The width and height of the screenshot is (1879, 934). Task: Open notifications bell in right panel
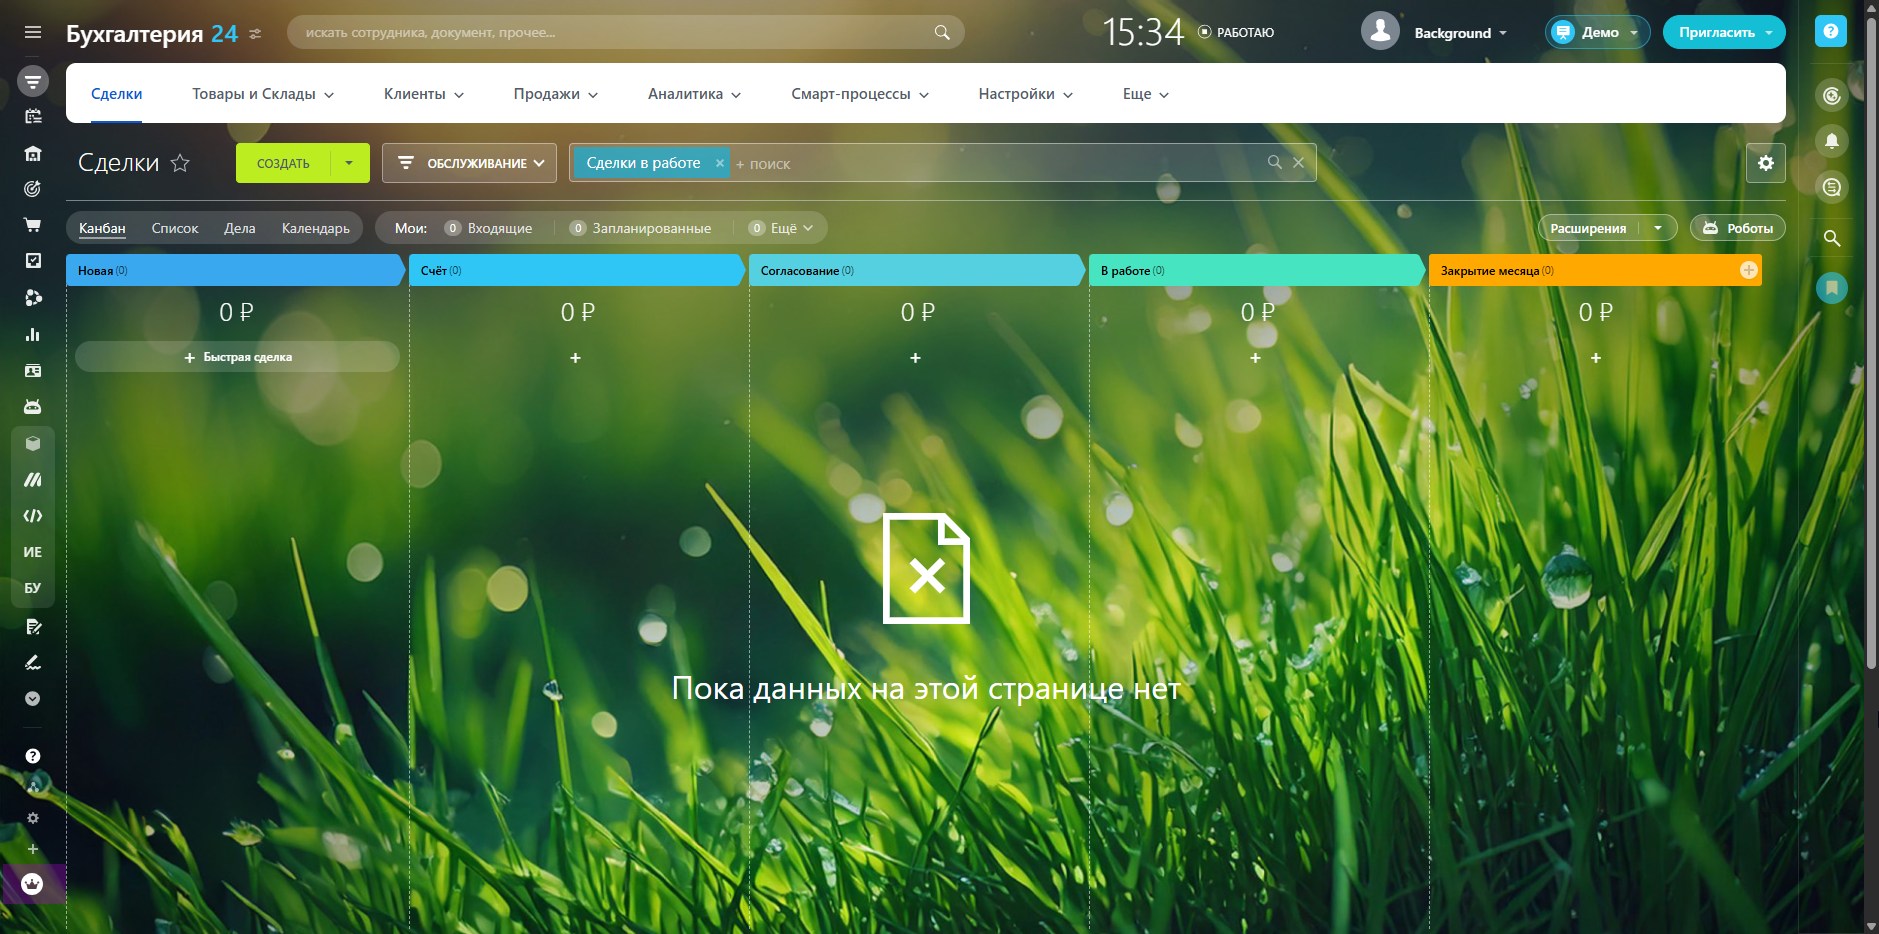1832,141
